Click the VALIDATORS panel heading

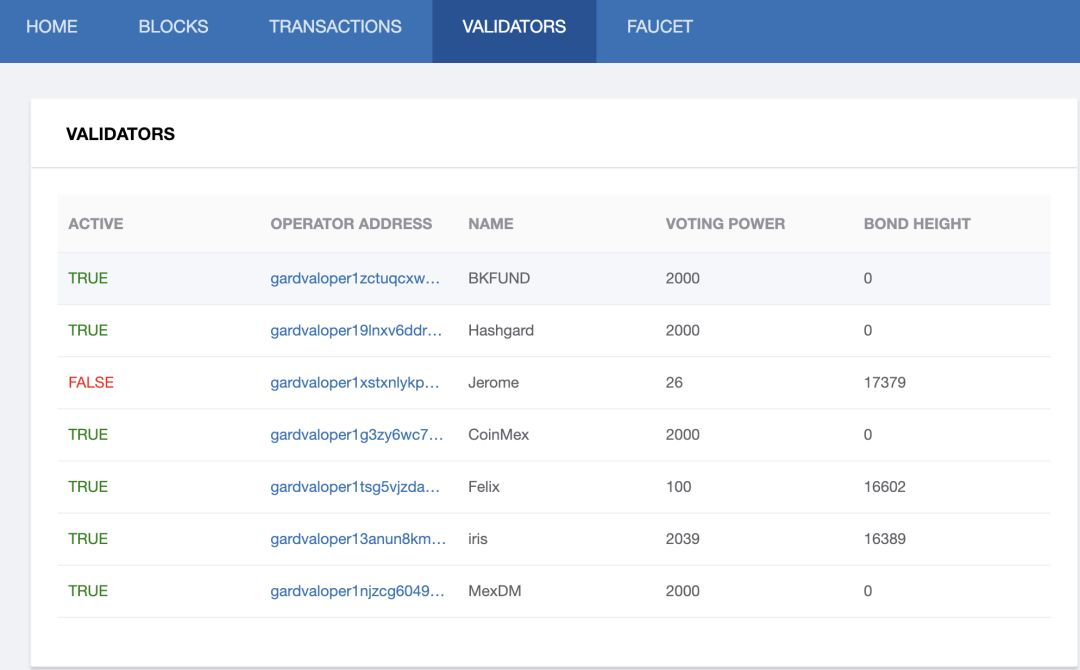click(x=121, y=134)
